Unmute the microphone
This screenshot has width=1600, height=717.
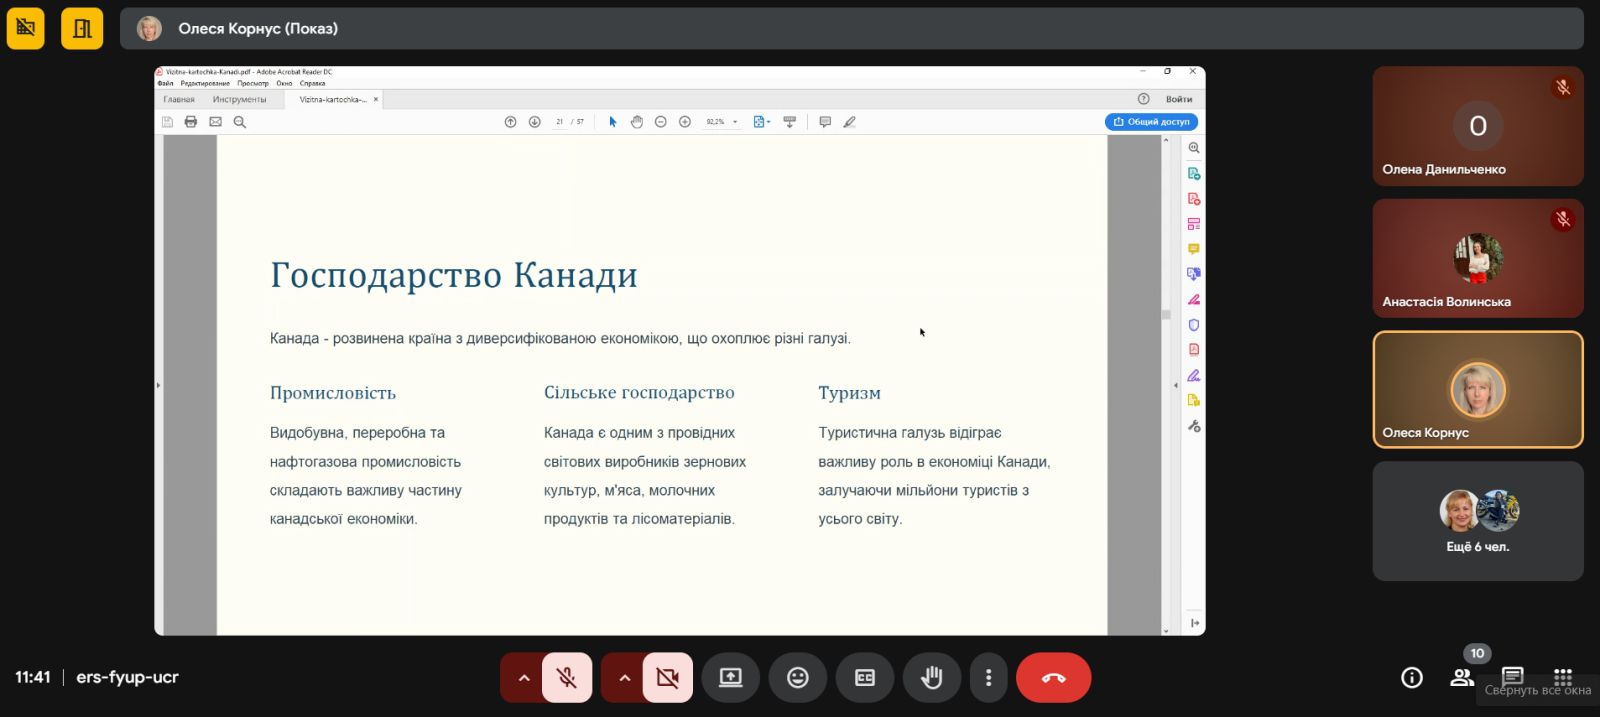pos(567,678)
